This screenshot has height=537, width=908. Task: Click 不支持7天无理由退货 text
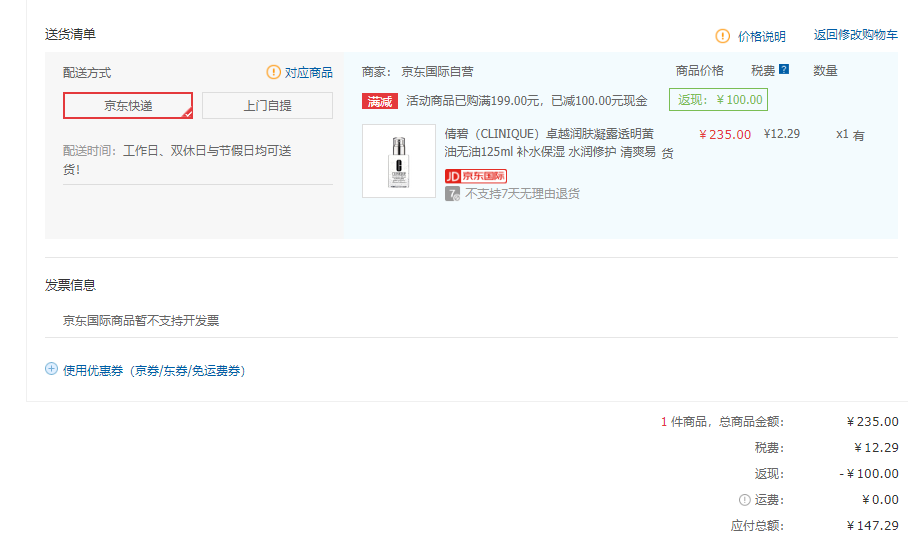pos(522,193)
